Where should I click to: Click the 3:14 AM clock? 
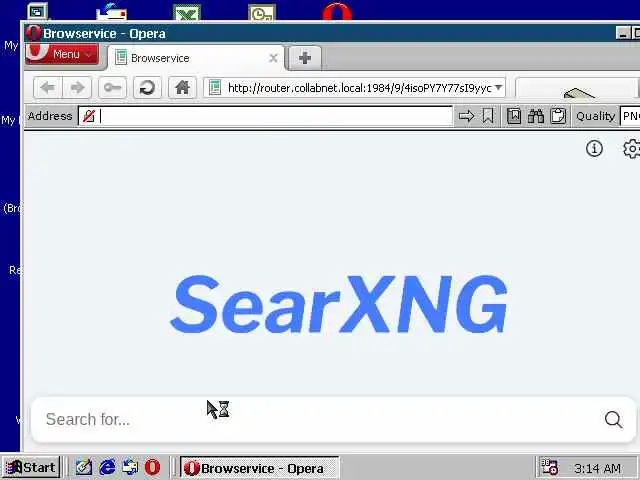597,468
